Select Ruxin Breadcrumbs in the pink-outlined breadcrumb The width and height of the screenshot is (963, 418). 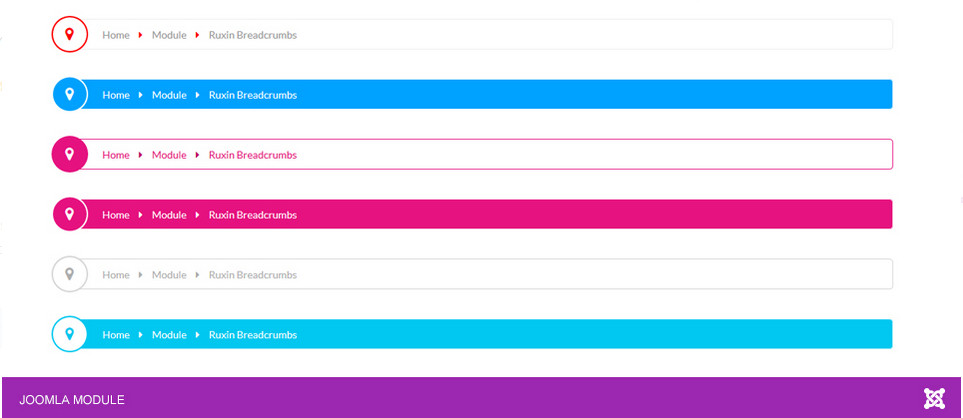(253, 155)
